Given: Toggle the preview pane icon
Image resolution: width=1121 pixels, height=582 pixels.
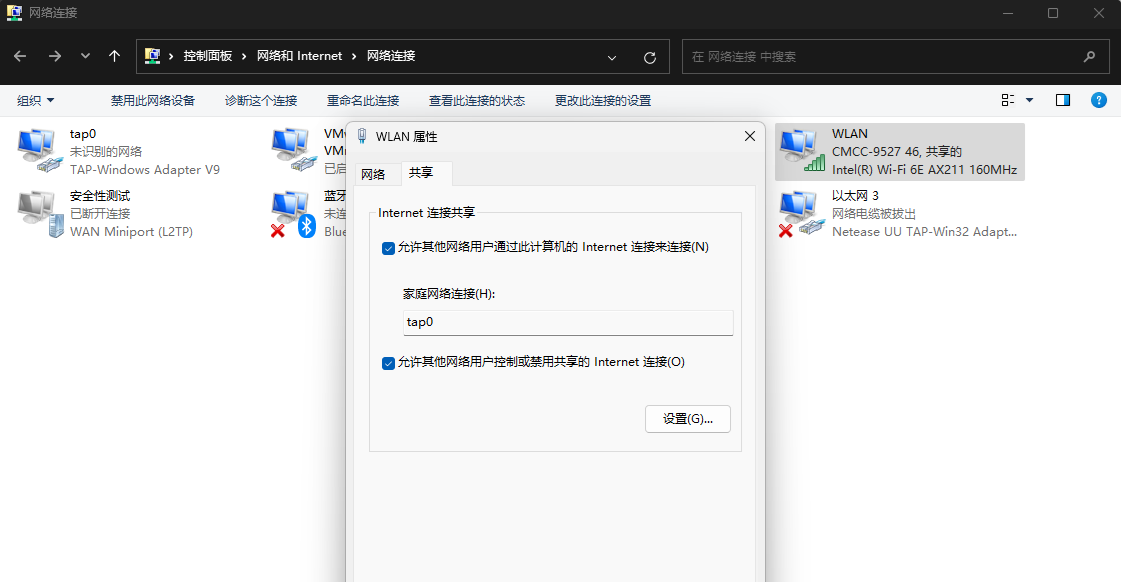Looking at the screenshot, I should pos(1064,100).
